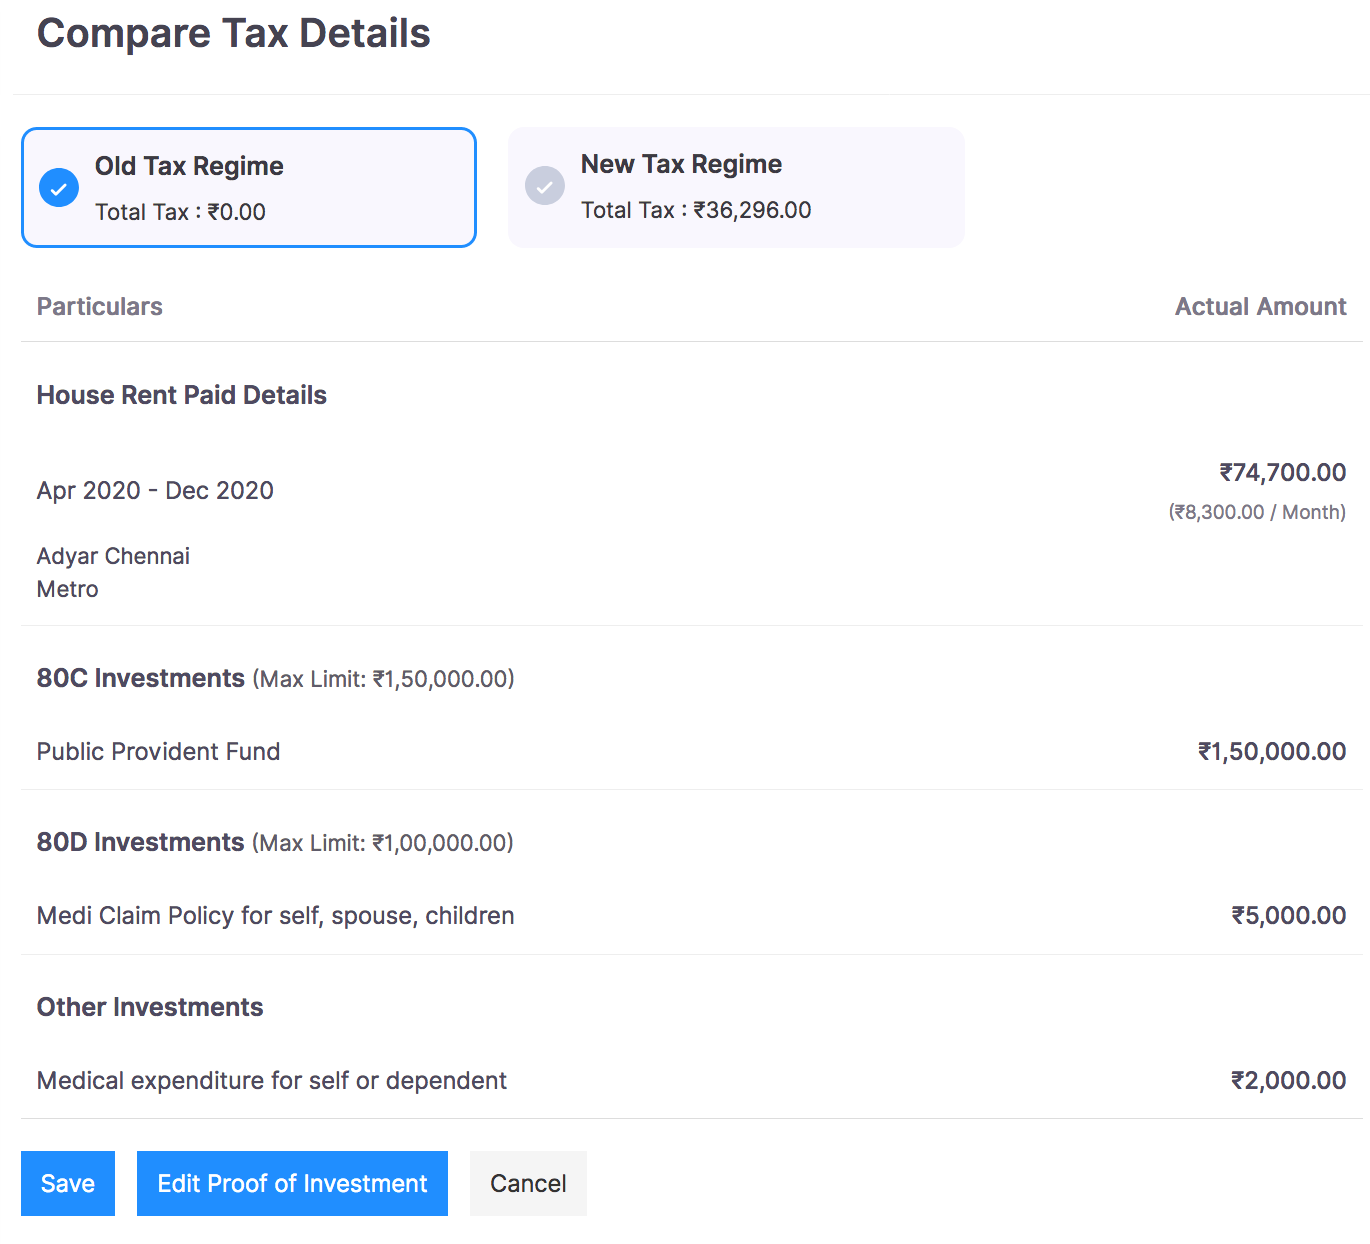The height and width of the screenshot is (1244, 1370).
Task: Click the Save button
Action: coord(68,1183)
